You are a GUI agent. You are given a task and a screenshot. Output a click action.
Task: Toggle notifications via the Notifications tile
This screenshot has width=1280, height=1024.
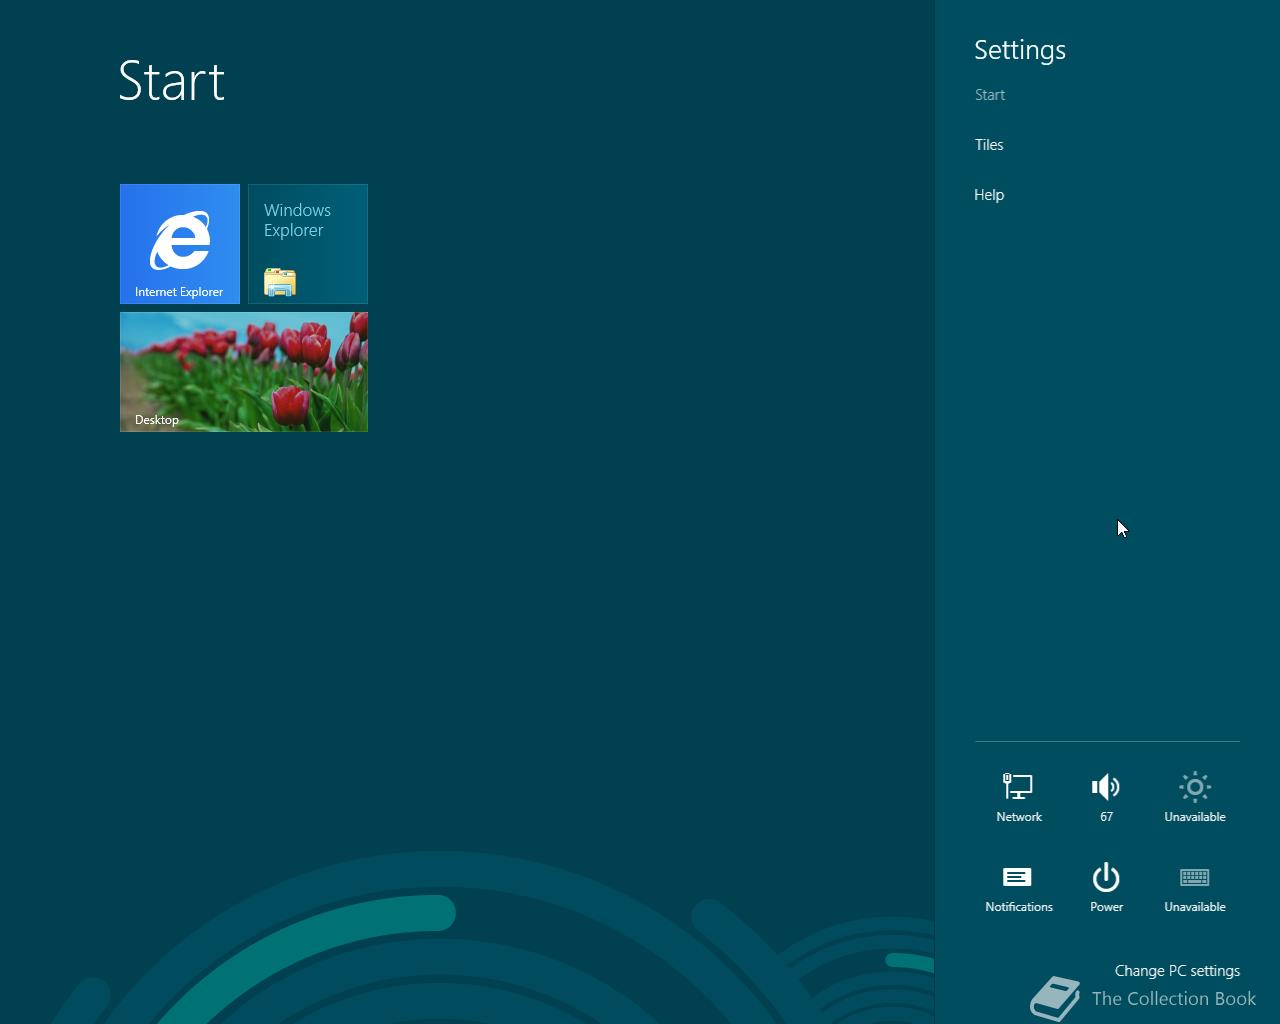1018,886
